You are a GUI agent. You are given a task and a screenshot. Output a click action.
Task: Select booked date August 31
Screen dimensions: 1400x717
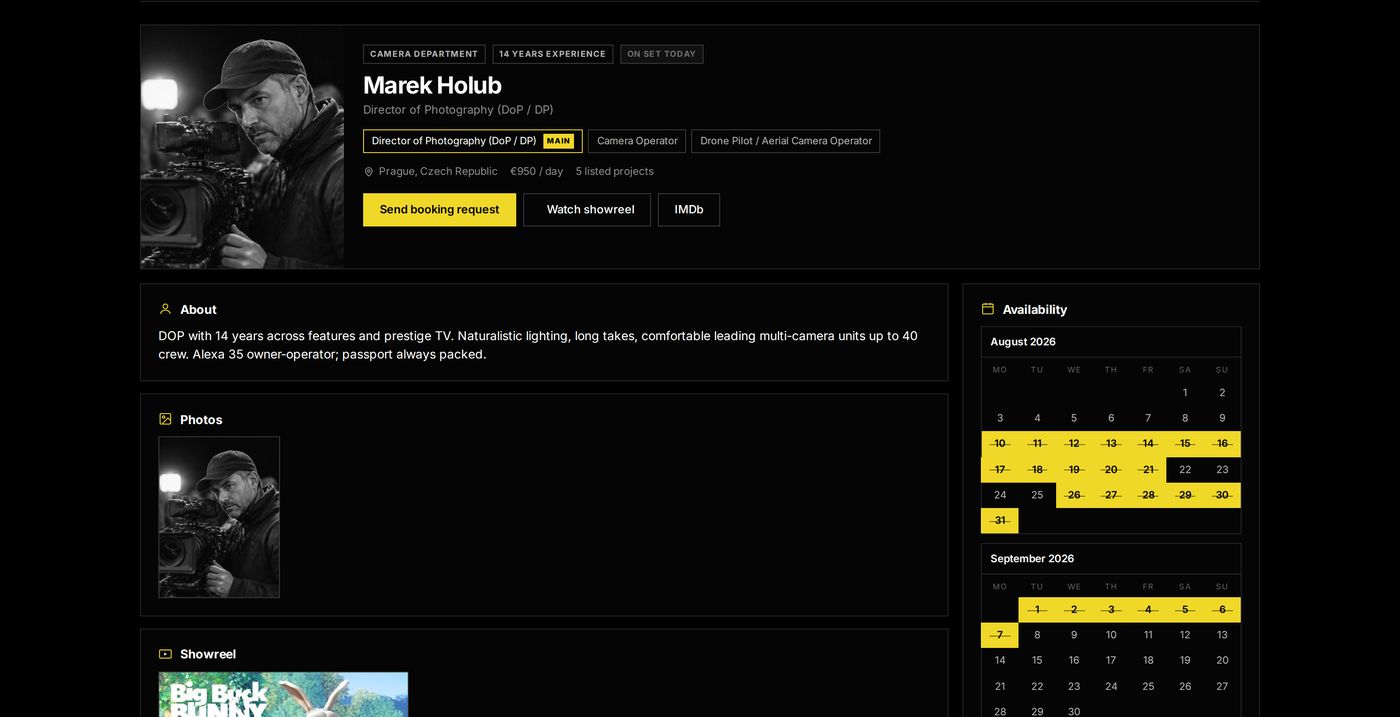1000,521
